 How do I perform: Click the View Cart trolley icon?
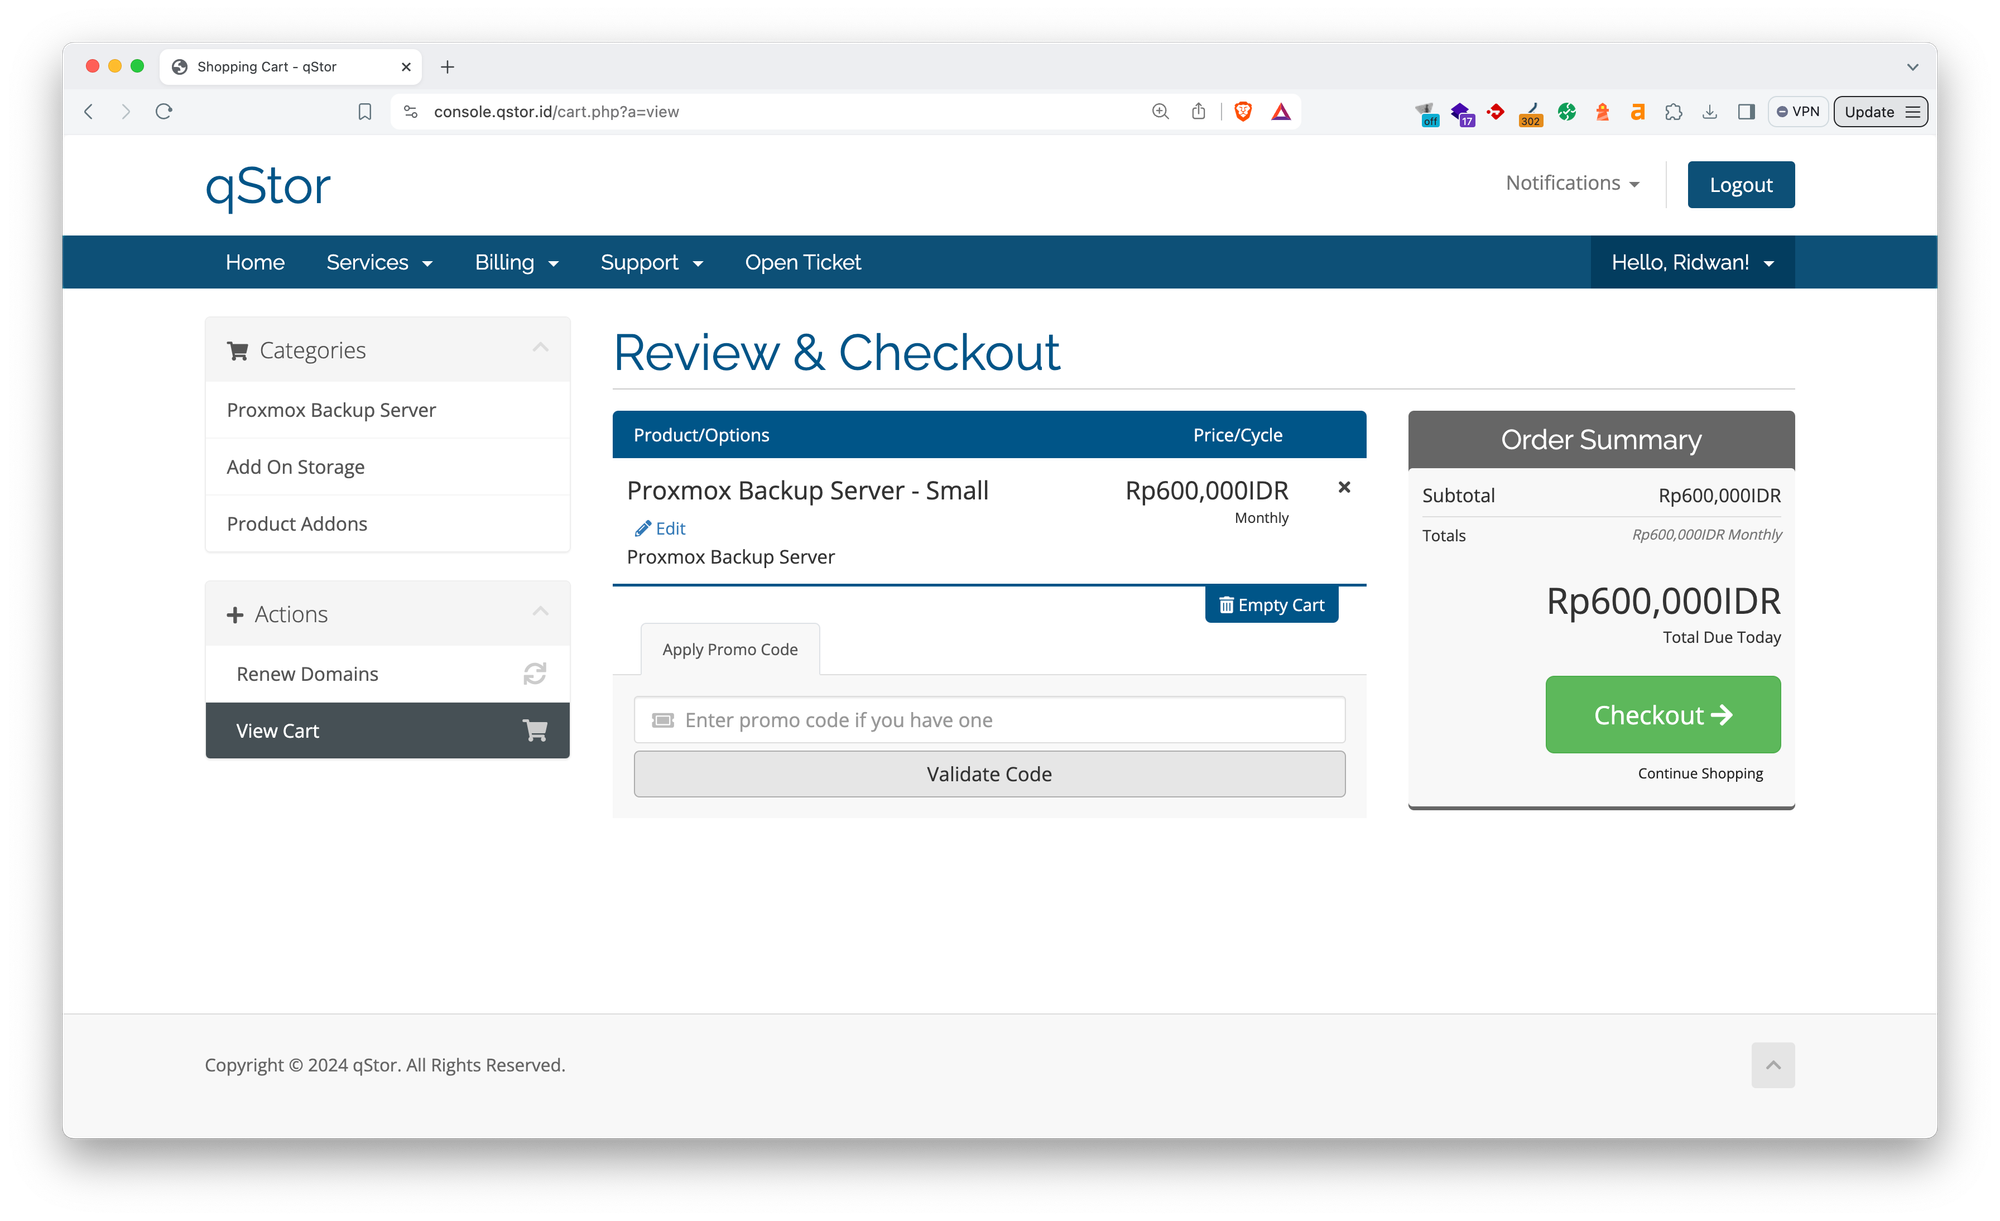point(535,731)
